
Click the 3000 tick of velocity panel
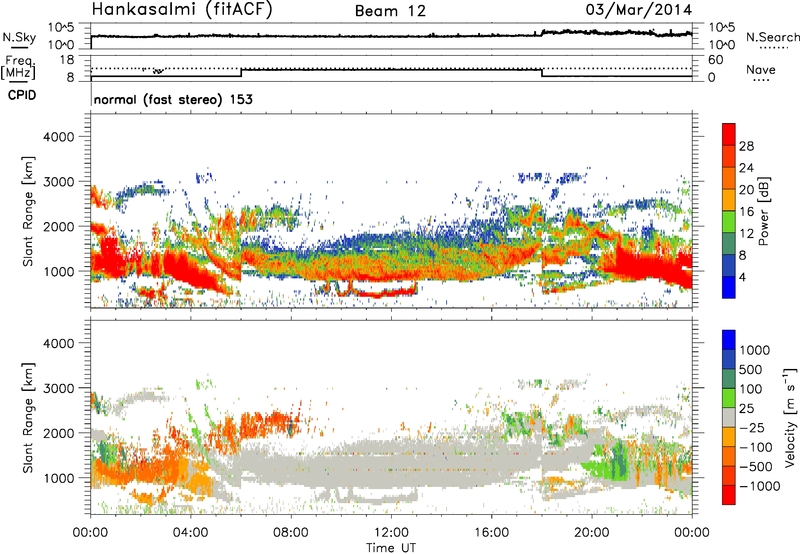pos(59,388)
